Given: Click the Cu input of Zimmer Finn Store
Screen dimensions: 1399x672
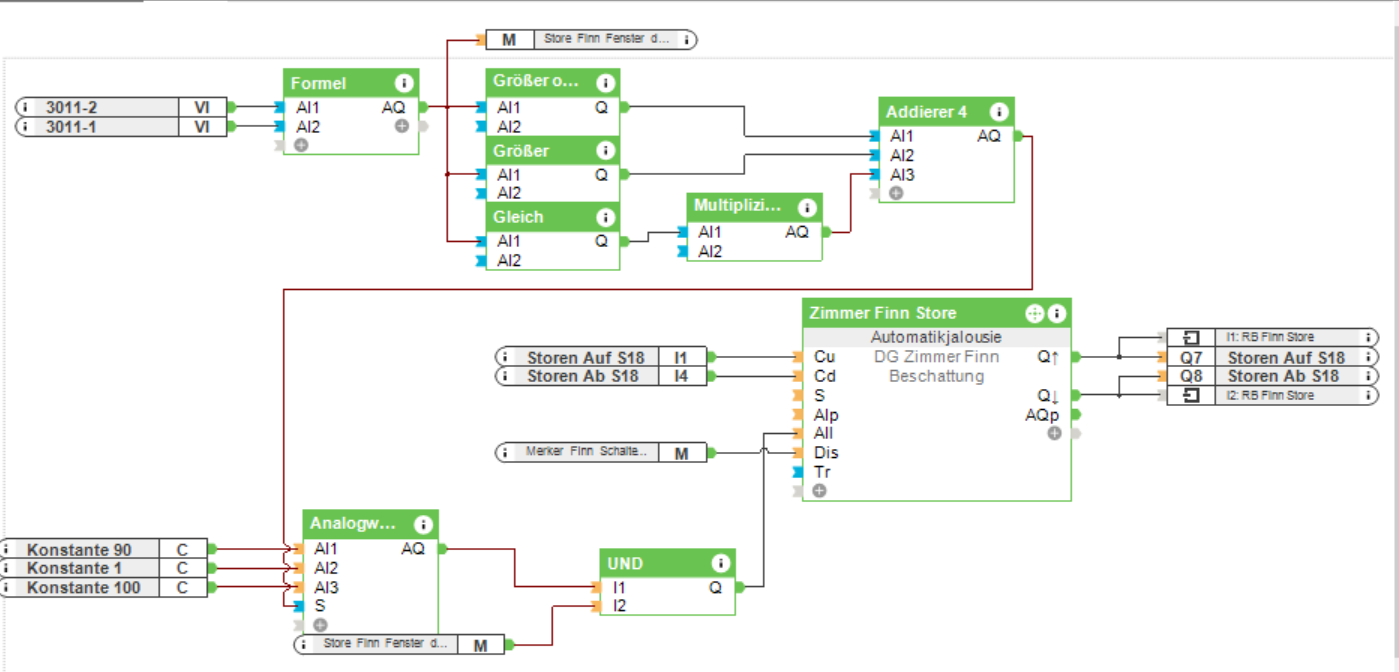Looking at the screenshot, I should click(x=824, y=356).
